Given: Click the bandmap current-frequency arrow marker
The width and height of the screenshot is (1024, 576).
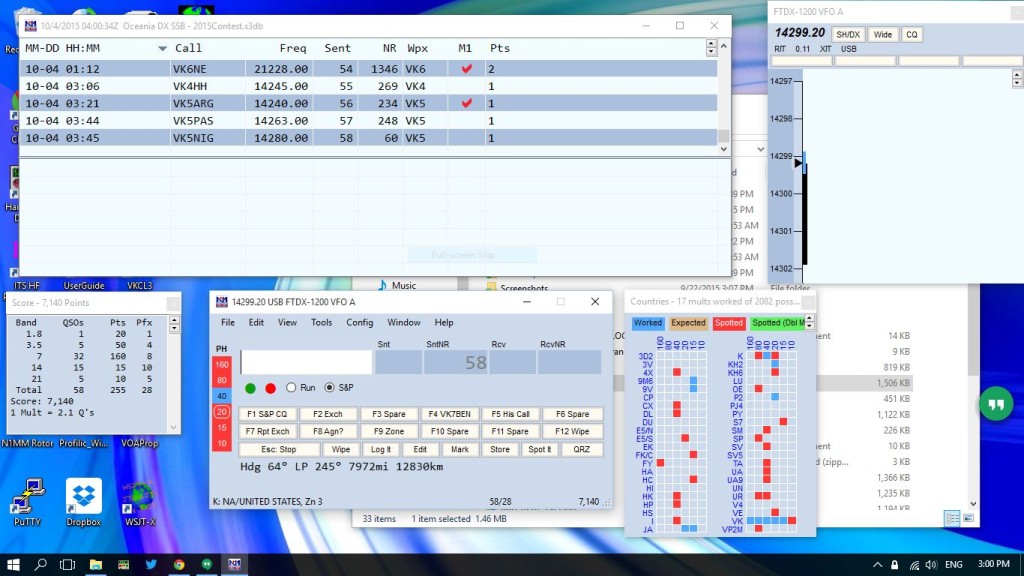Looking at the screenshot, I should (797, 163).
